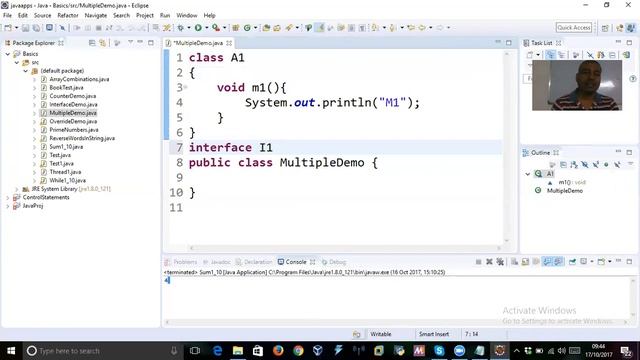Collapse the src folder node
Viewport: 640px width, 360px height.
(17, 62)
